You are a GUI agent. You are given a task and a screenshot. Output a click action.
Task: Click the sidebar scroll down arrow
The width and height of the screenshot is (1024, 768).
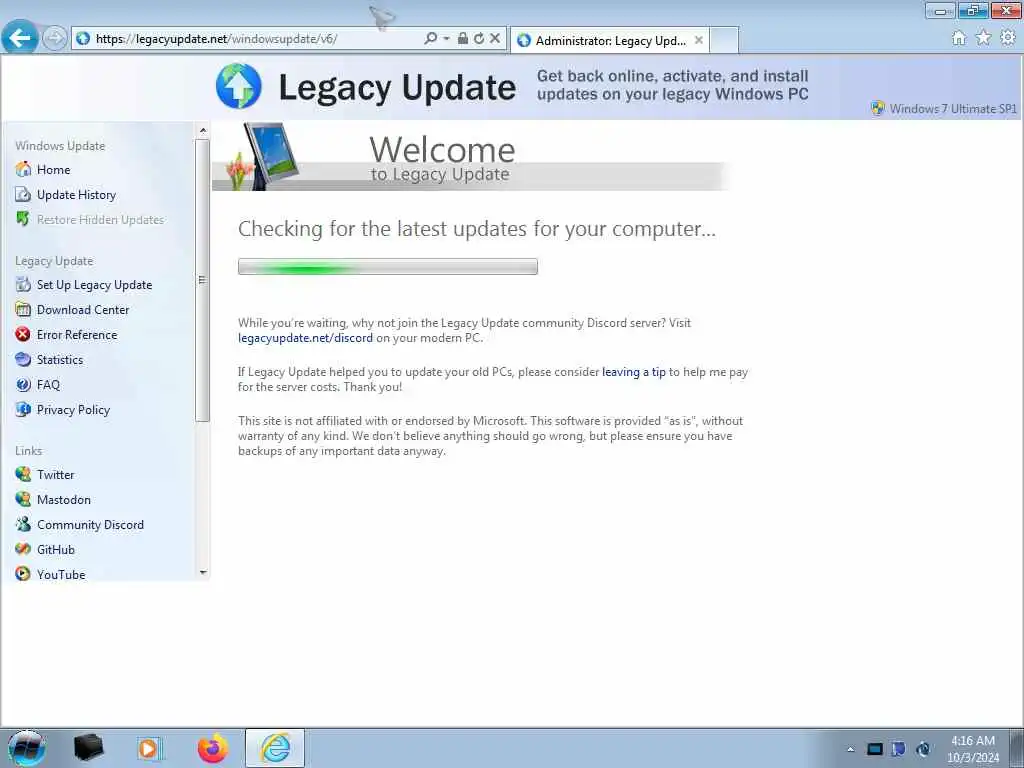coord(202,573)
